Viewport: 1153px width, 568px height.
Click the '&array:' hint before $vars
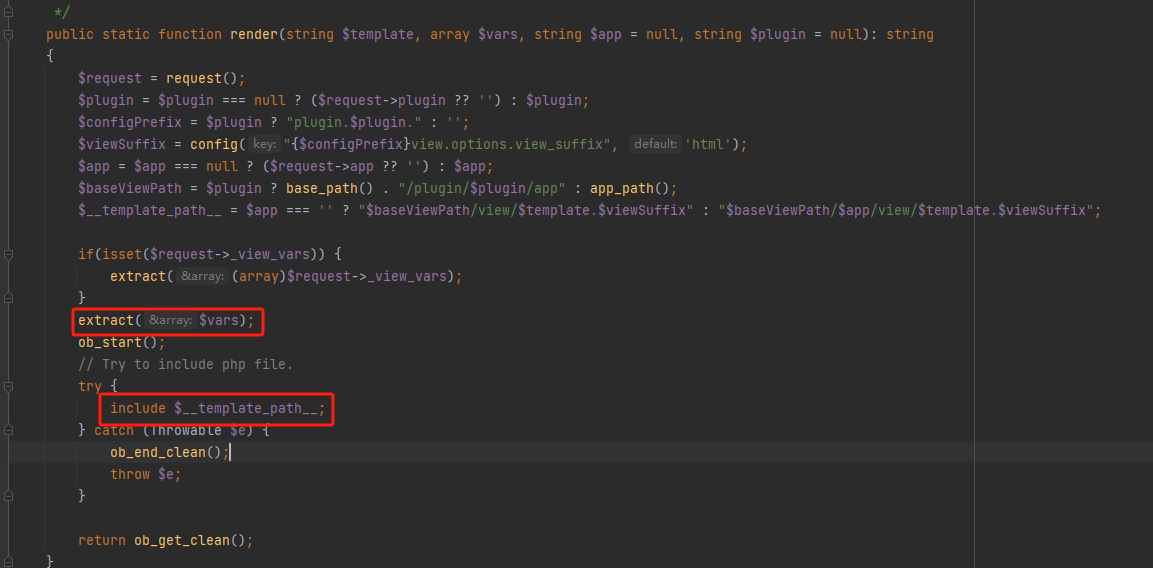(168, 321)
